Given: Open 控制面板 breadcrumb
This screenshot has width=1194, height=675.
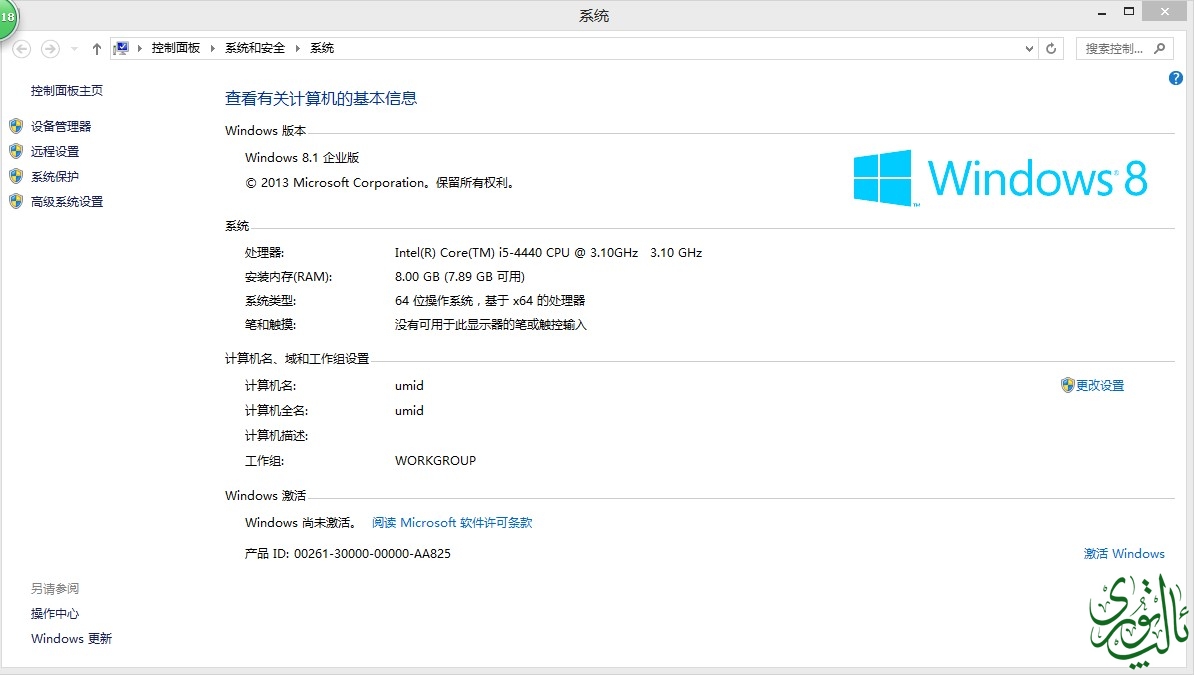Looking at the screenshot, I should click(176, 48).
